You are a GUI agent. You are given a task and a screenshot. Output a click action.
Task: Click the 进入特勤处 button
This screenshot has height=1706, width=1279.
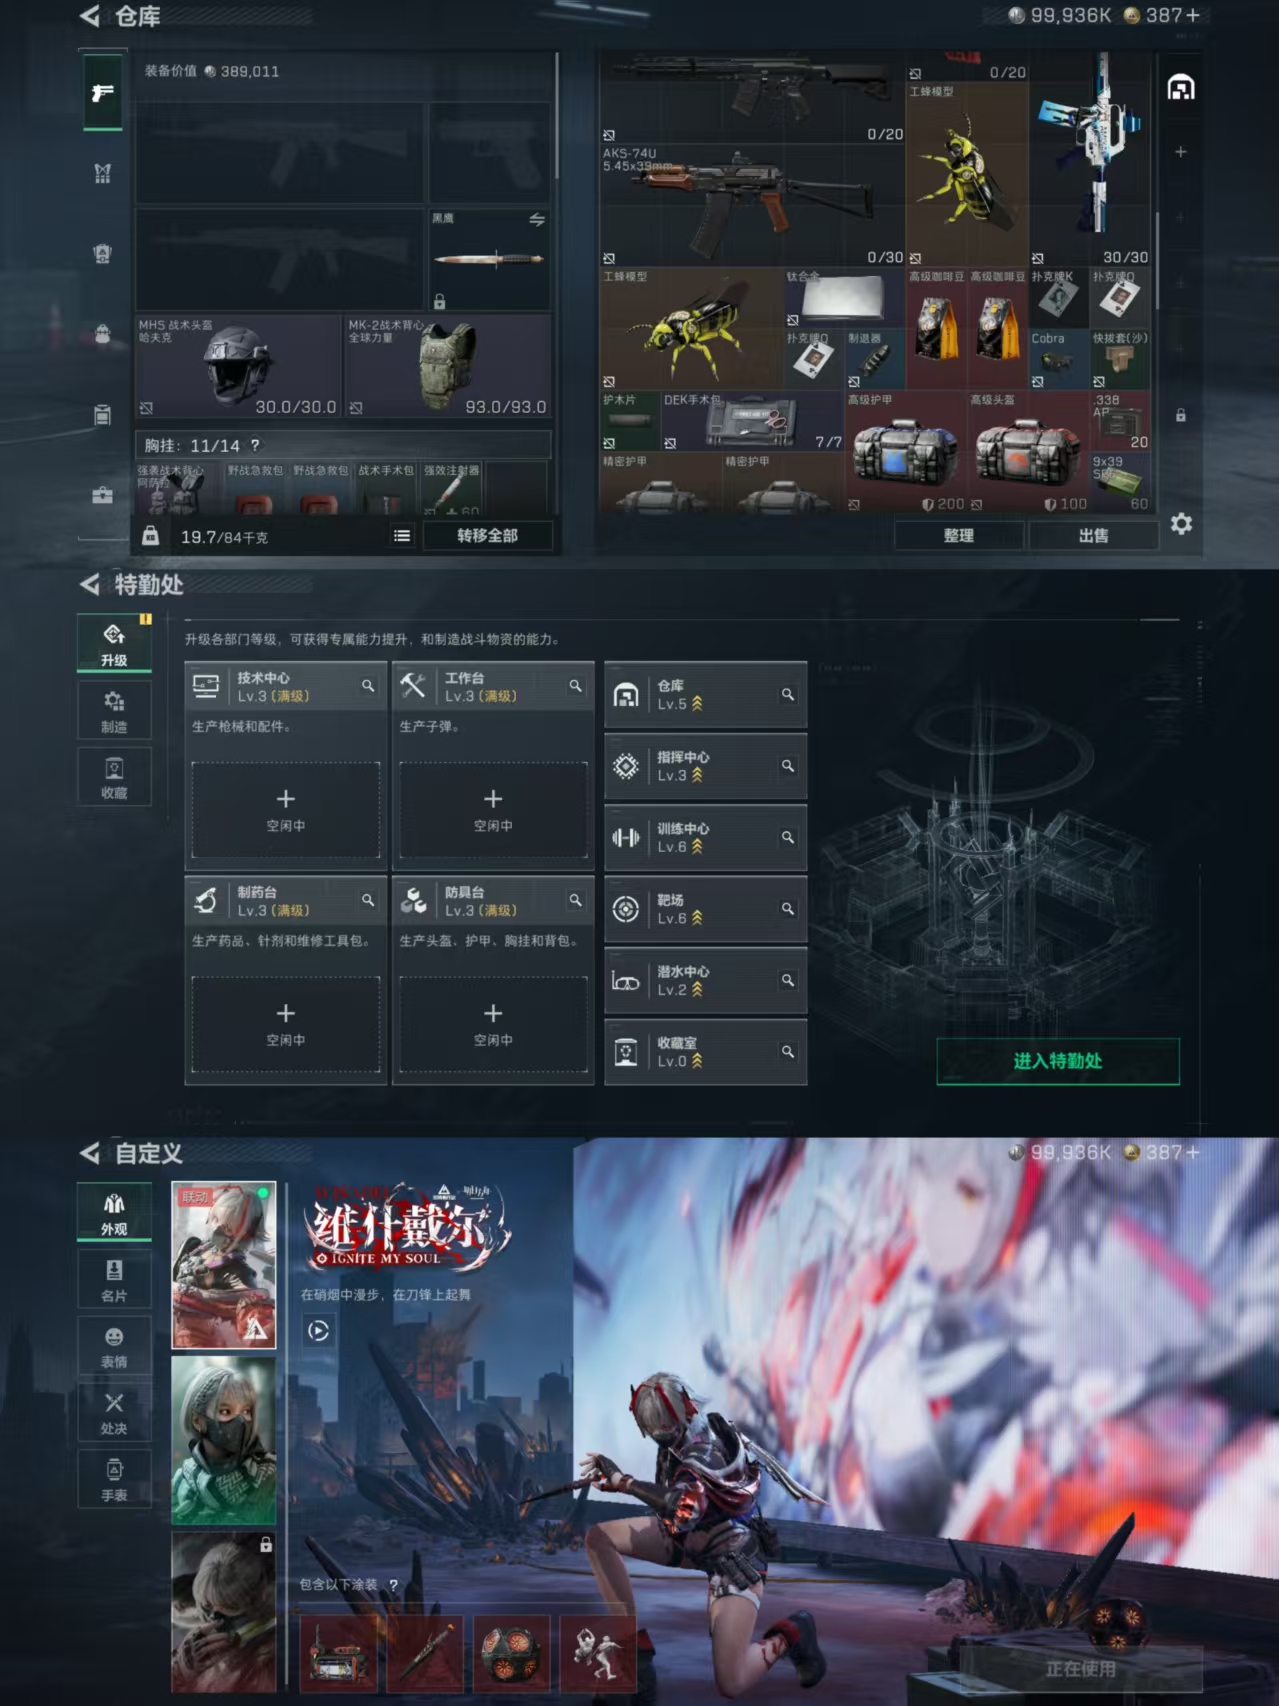pos(1057,1061)
